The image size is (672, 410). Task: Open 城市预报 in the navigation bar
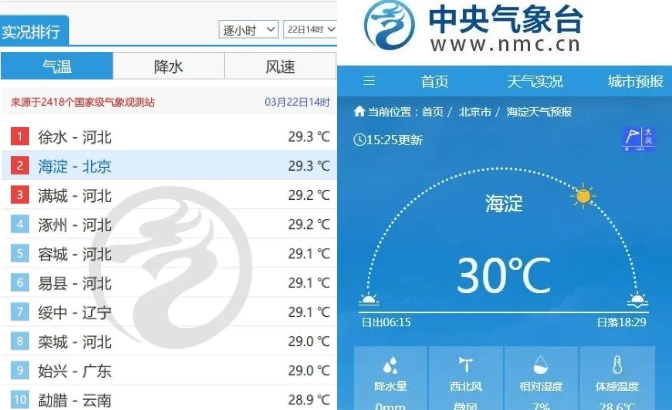635,81
